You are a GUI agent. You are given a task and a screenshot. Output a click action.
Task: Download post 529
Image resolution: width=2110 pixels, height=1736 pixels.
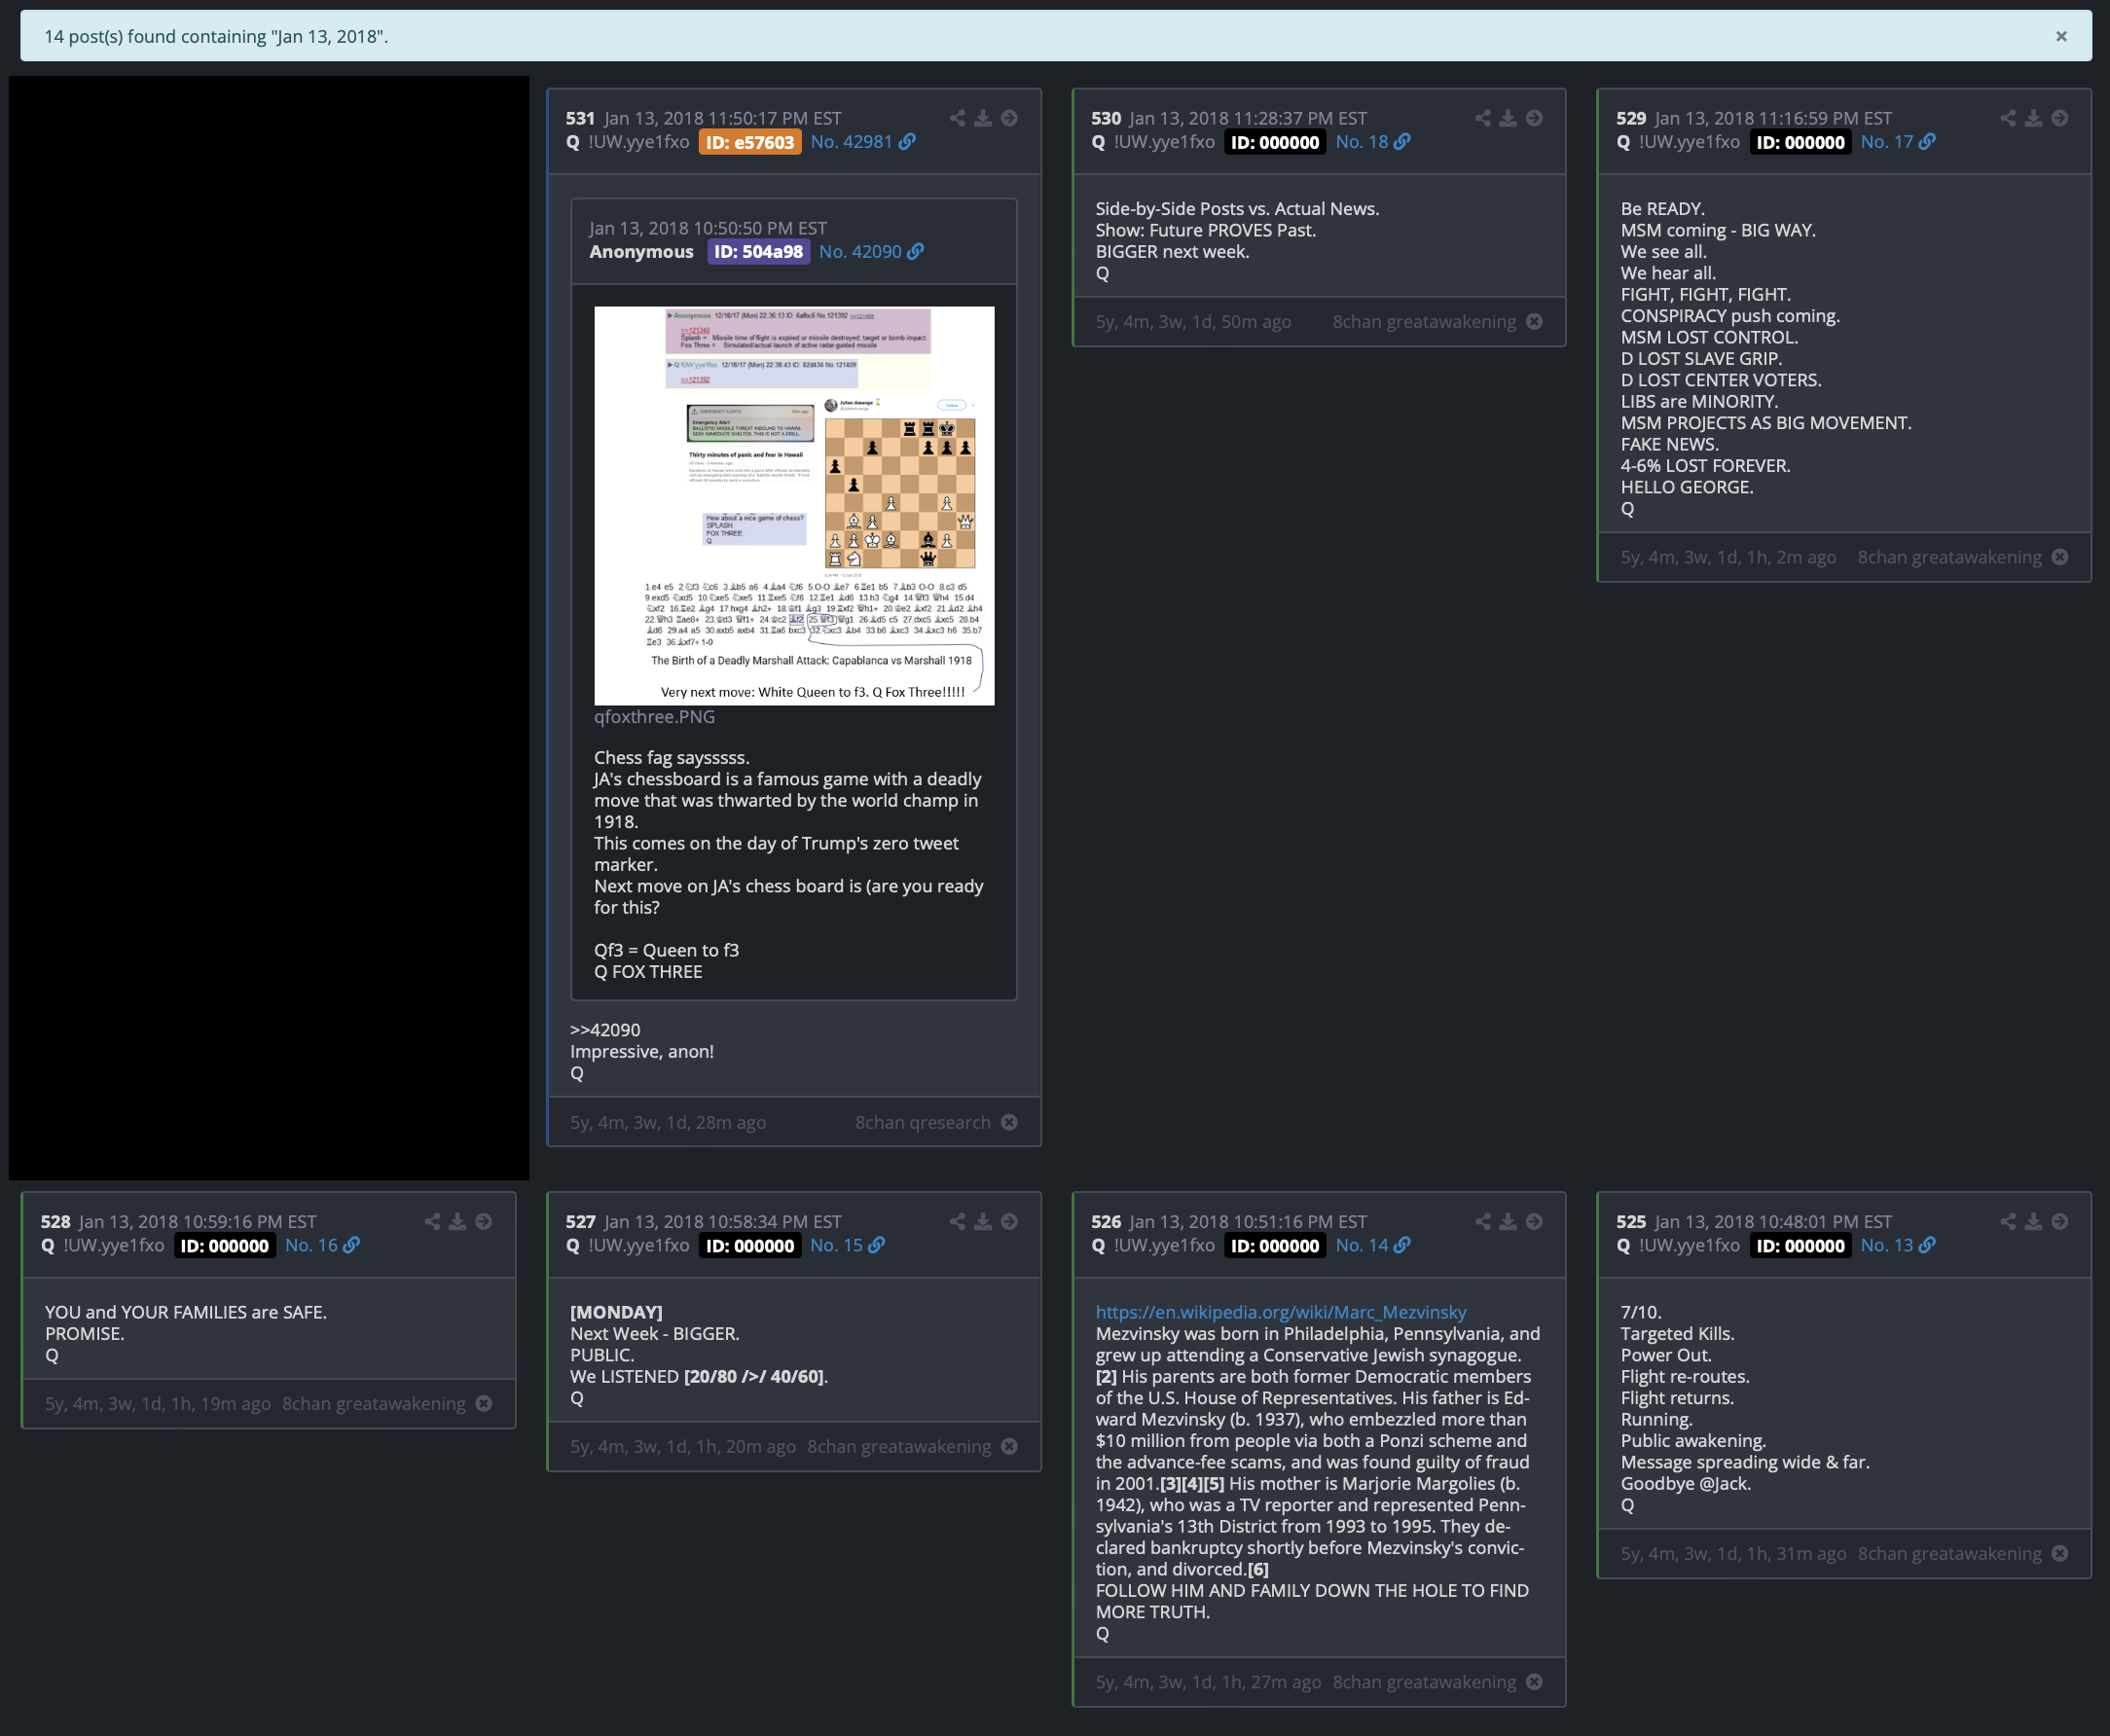tap(2033, 118)
